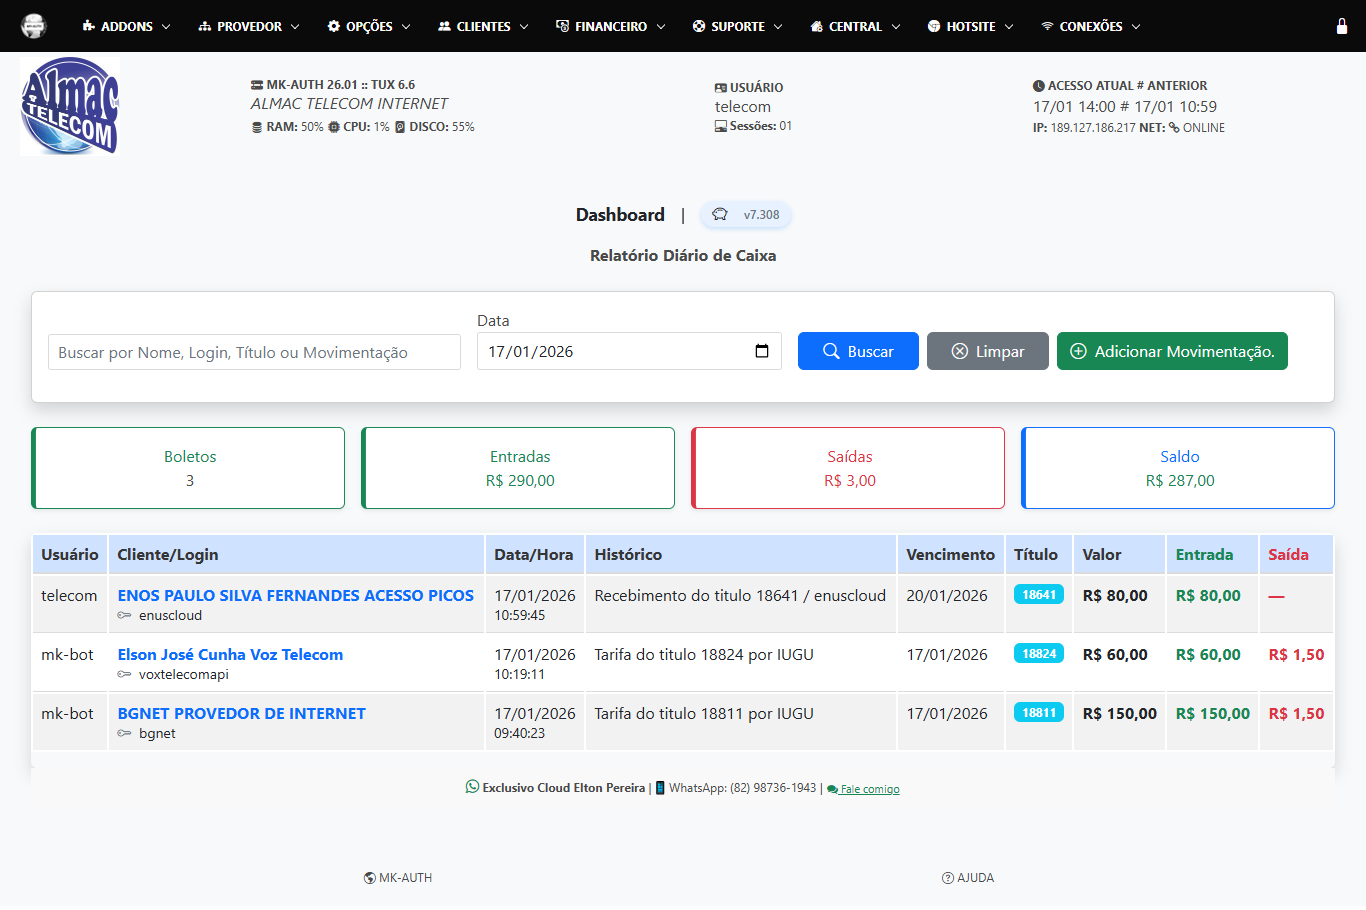
Task: Open the calendar picker in Data field
Action: 761,351
